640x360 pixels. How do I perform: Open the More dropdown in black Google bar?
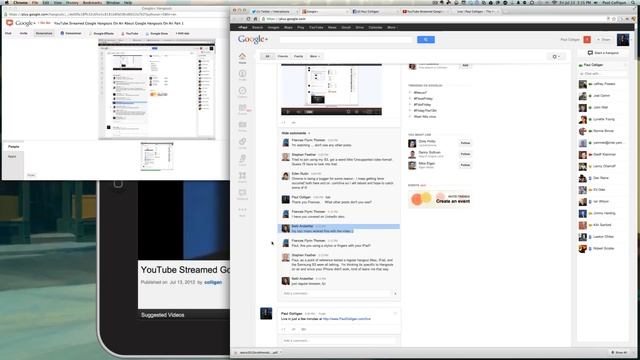pyautogui.click(x=391, y=27)
